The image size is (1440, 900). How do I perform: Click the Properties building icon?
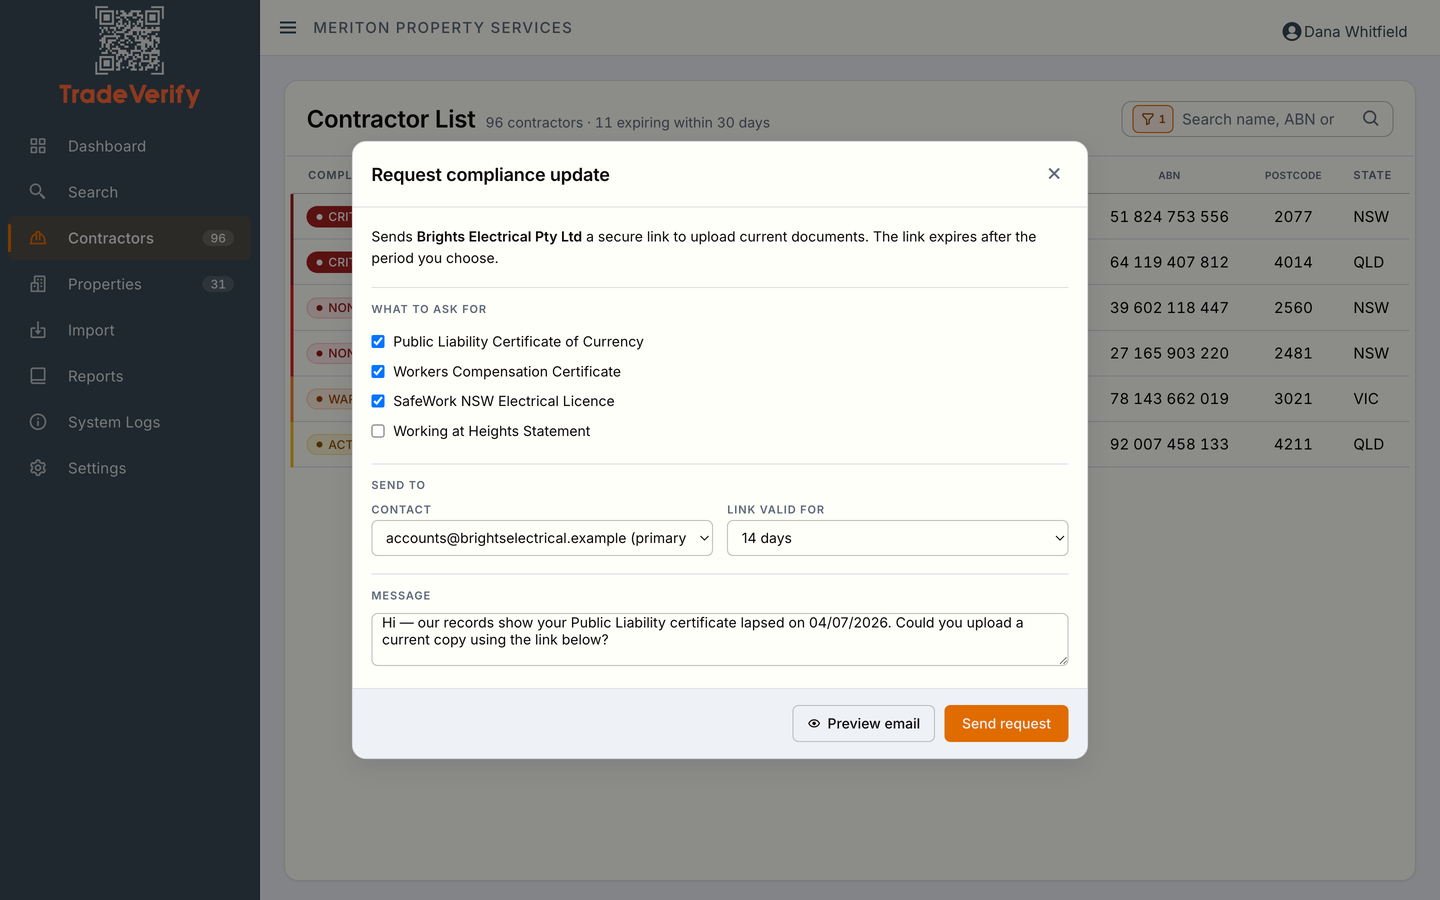pyautogui.click(x=38, y=284)
